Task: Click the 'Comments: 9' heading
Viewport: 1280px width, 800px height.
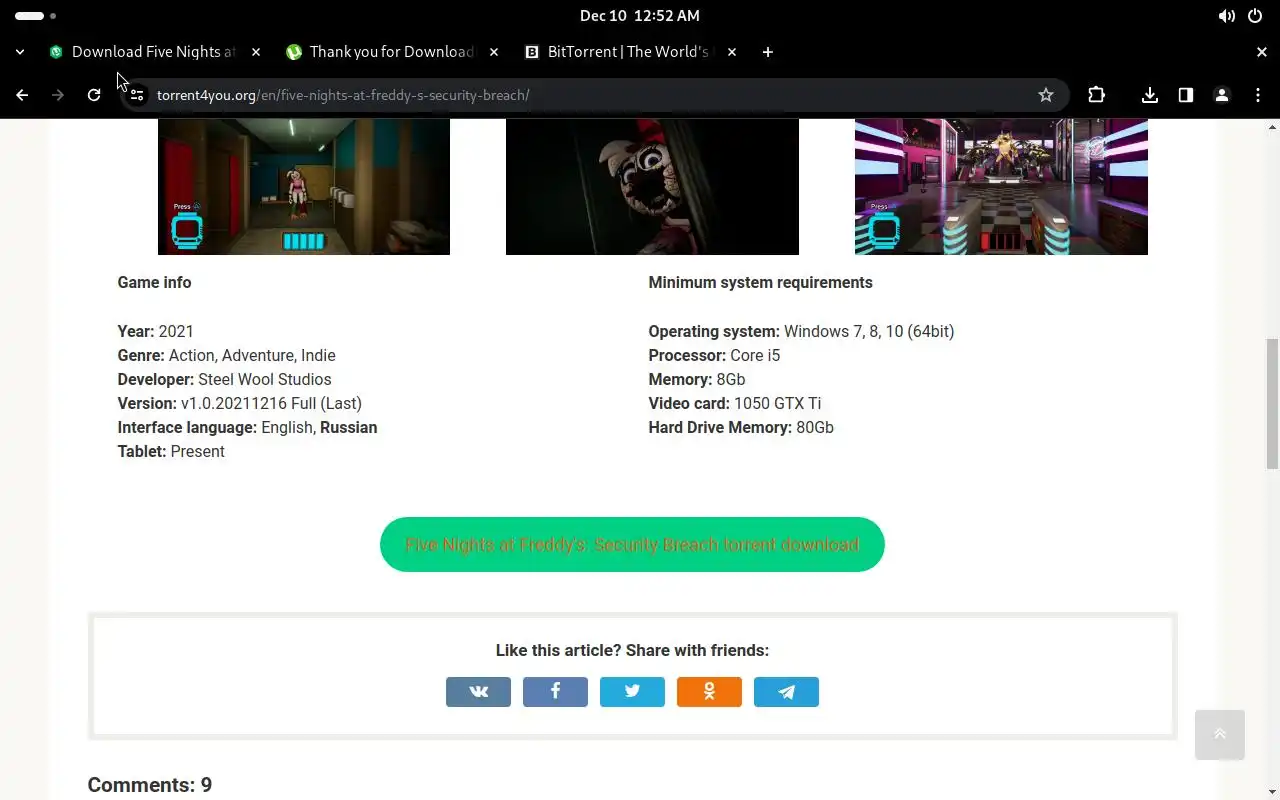Action: pos(150,785)
